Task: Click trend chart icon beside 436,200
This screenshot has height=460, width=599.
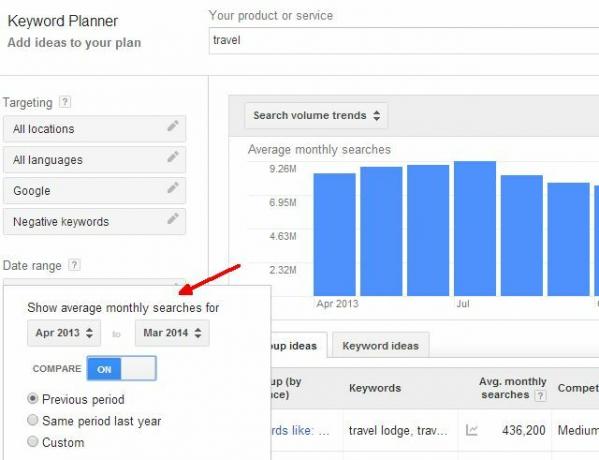Action: 472,430
